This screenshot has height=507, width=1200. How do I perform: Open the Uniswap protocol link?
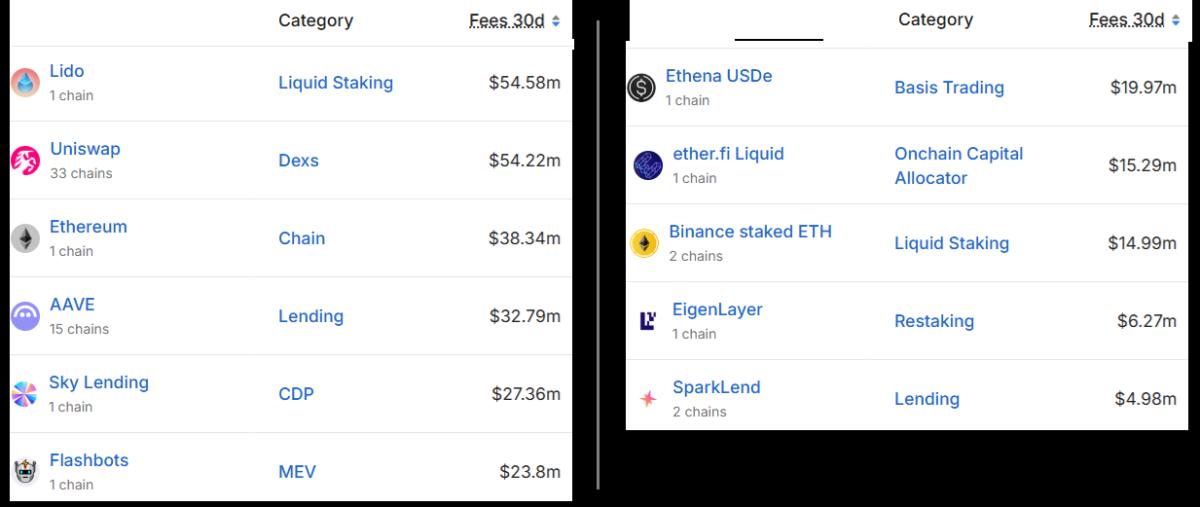point(85,149)
